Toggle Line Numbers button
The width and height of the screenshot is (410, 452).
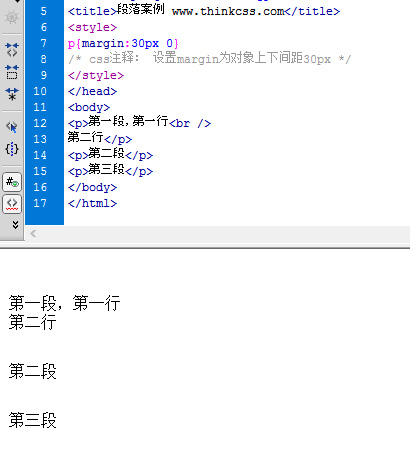coord(12,182)
